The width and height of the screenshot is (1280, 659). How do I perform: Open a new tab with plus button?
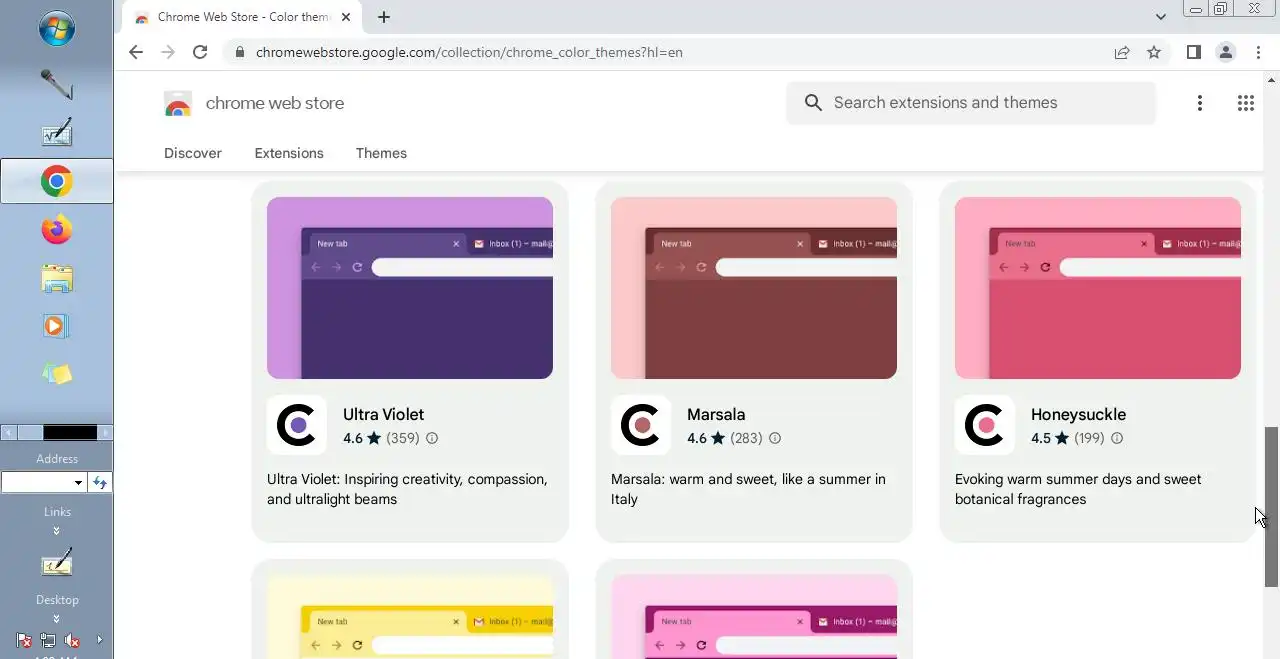click(384, 17)
